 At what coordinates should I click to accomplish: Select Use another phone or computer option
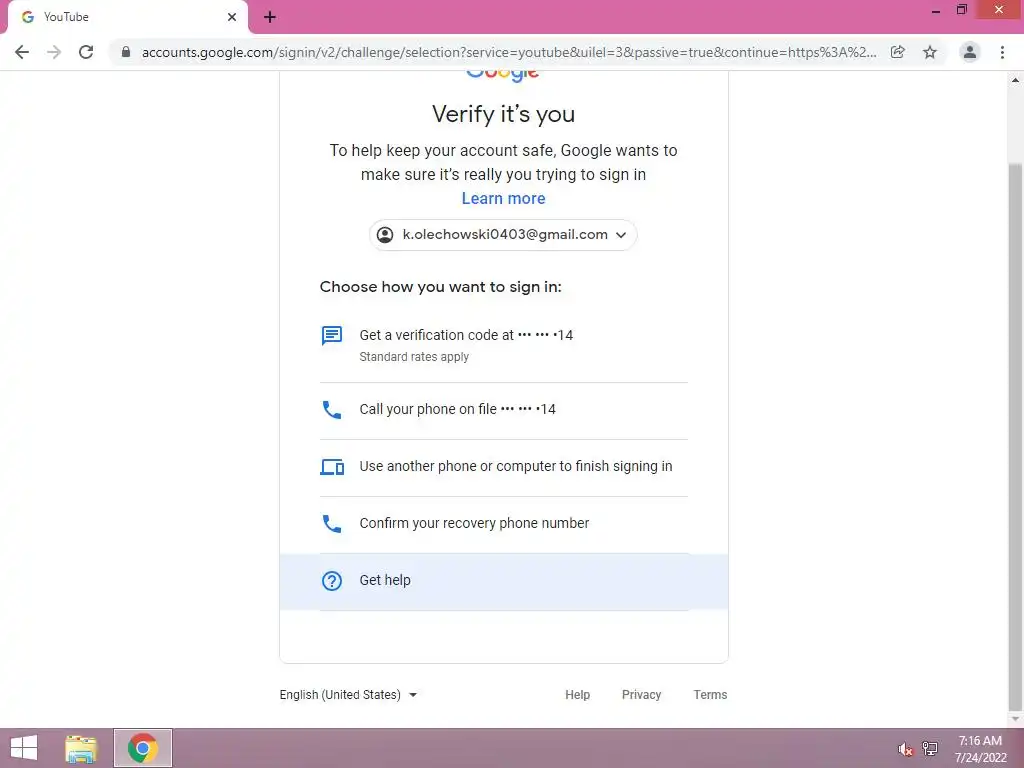504,467
